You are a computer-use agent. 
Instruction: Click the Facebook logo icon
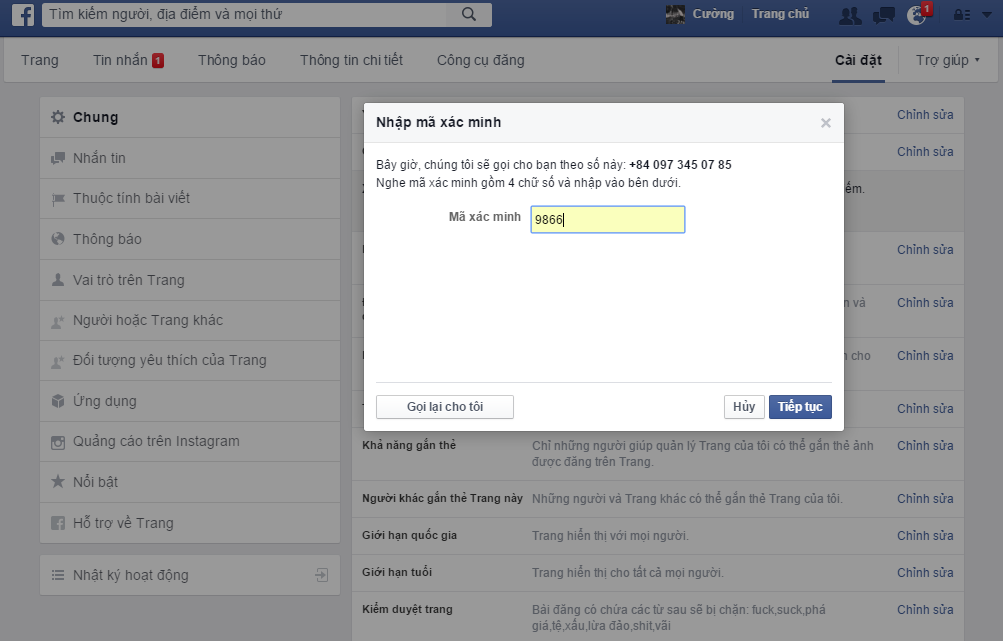[x=23, y=15]
